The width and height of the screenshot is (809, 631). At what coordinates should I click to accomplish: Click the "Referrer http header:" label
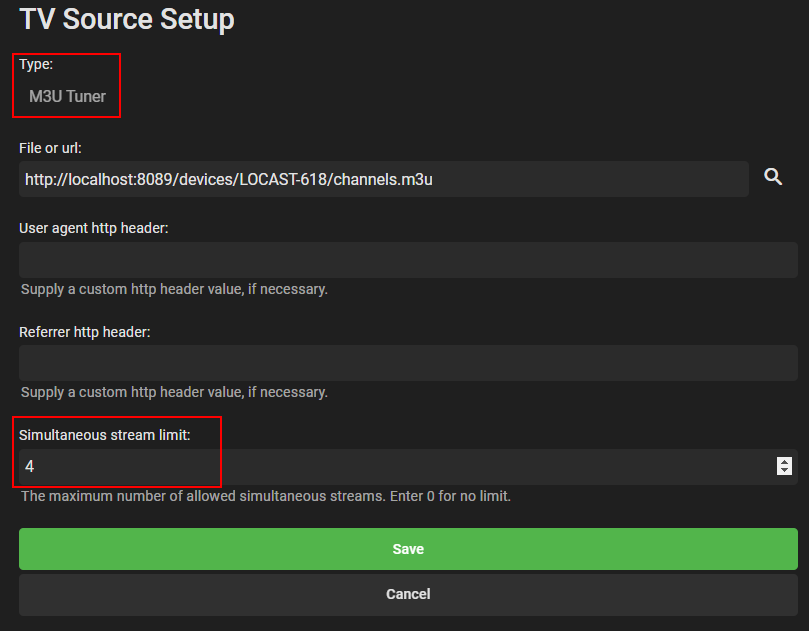(x=85, y=331)
